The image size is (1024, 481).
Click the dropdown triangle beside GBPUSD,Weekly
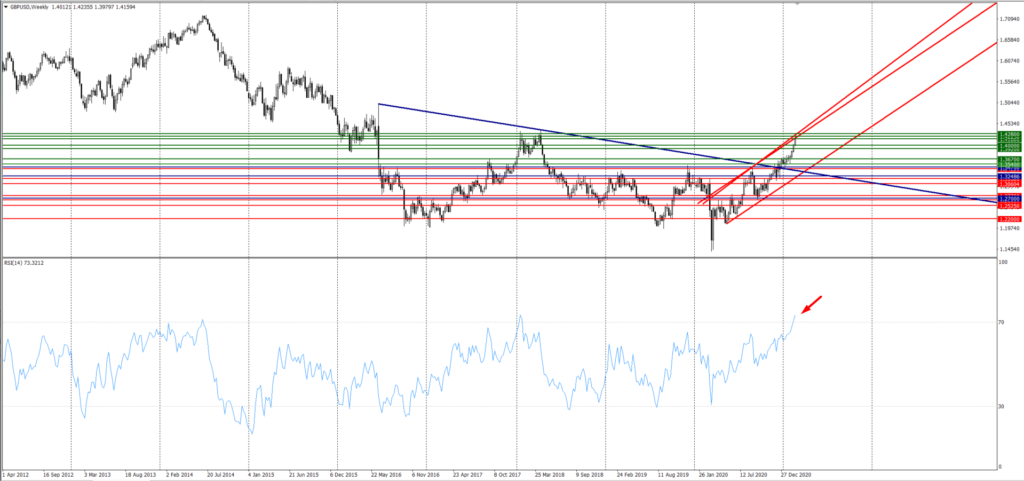tap(5, 6)
